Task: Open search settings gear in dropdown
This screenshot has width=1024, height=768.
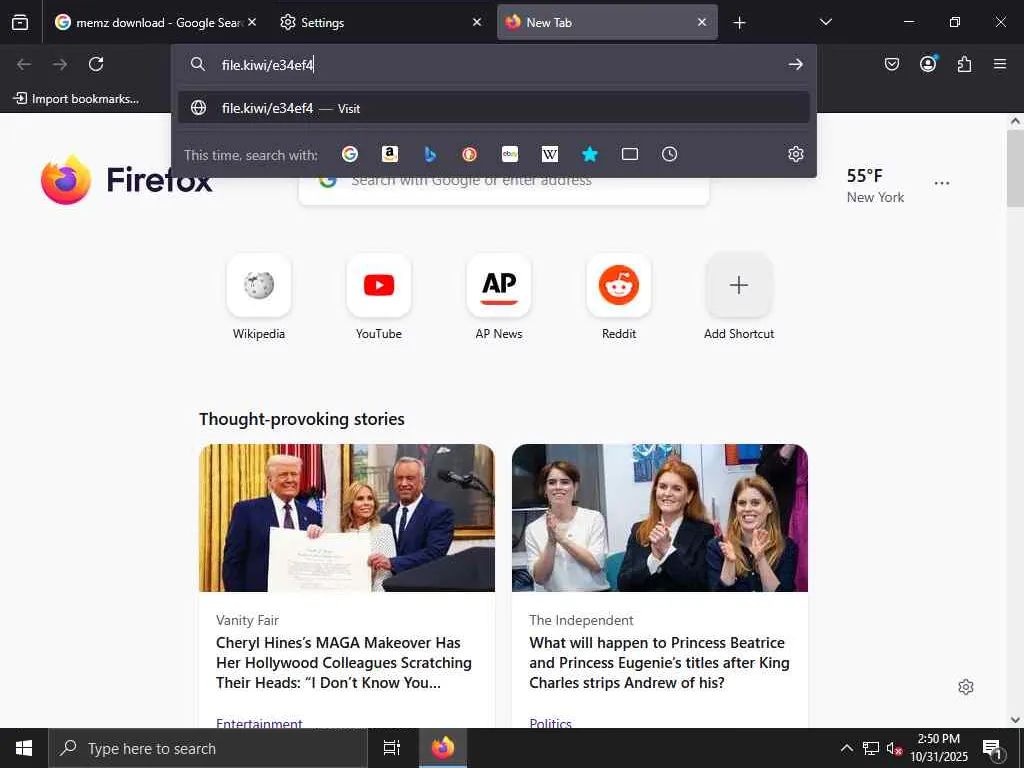Action: (x=795, y=154)
